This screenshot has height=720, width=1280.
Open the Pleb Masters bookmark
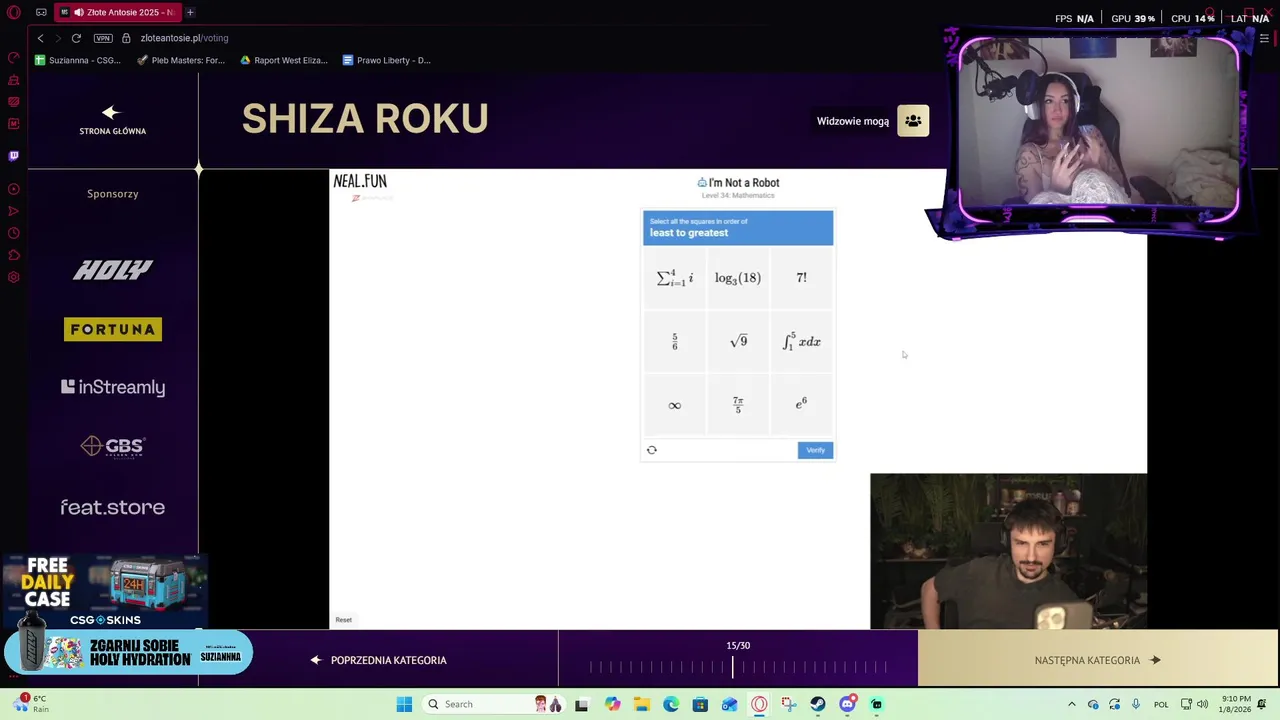point(181,60)
